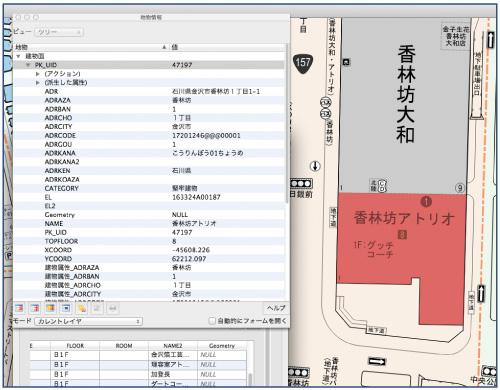
Task: Click the up arrow sign near 地下駐車場出口
Action: click(490, 39)
